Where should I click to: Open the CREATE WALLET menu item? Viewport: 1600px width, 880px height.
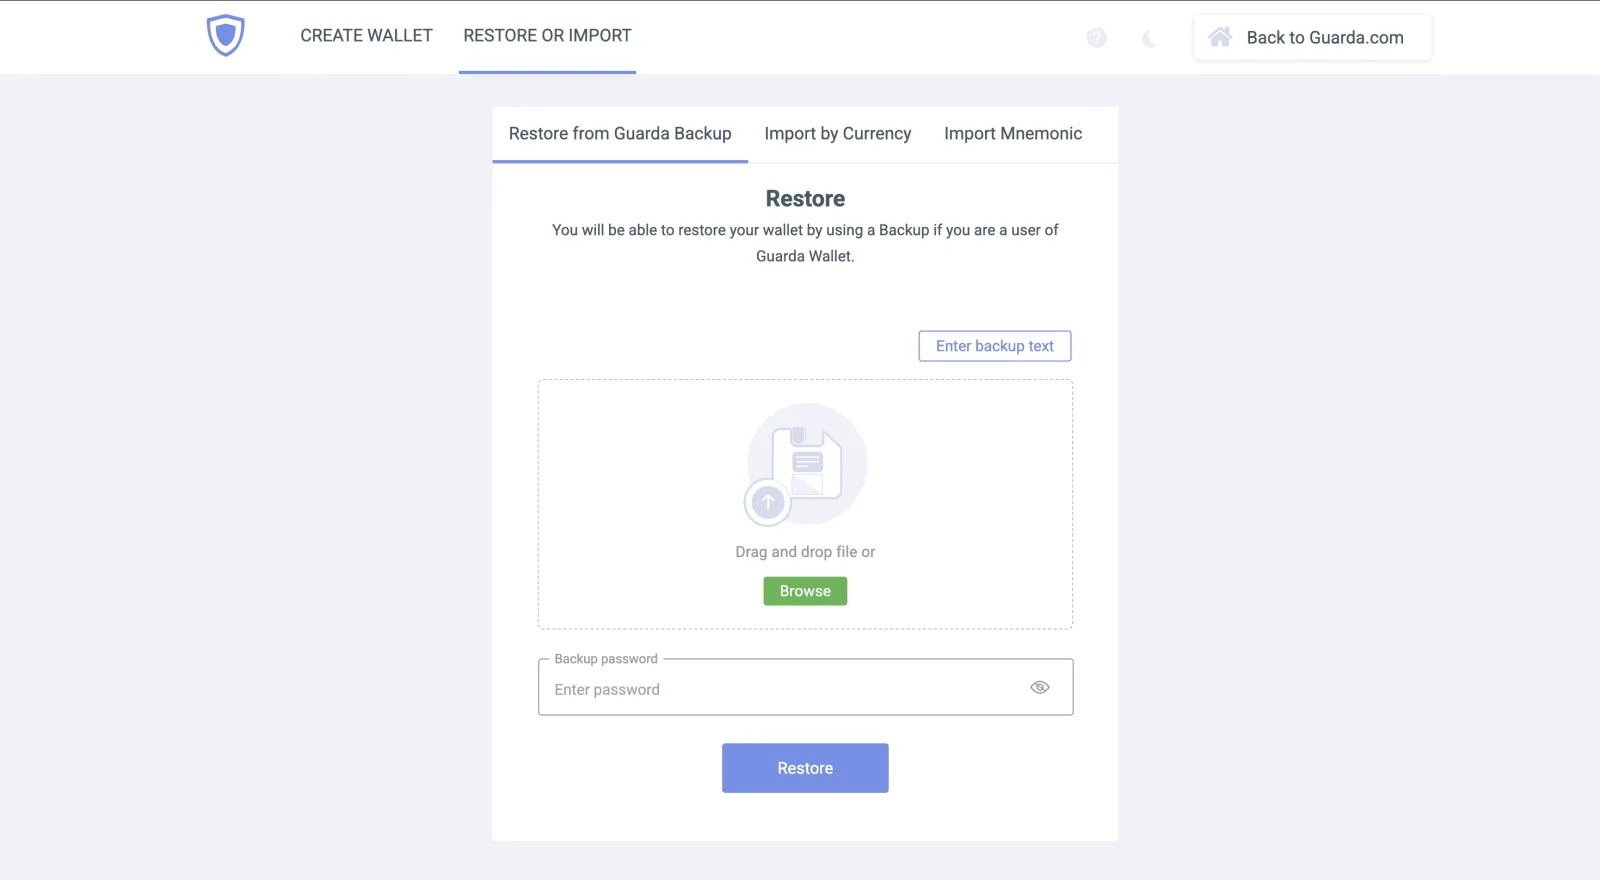tap(366, 36)
